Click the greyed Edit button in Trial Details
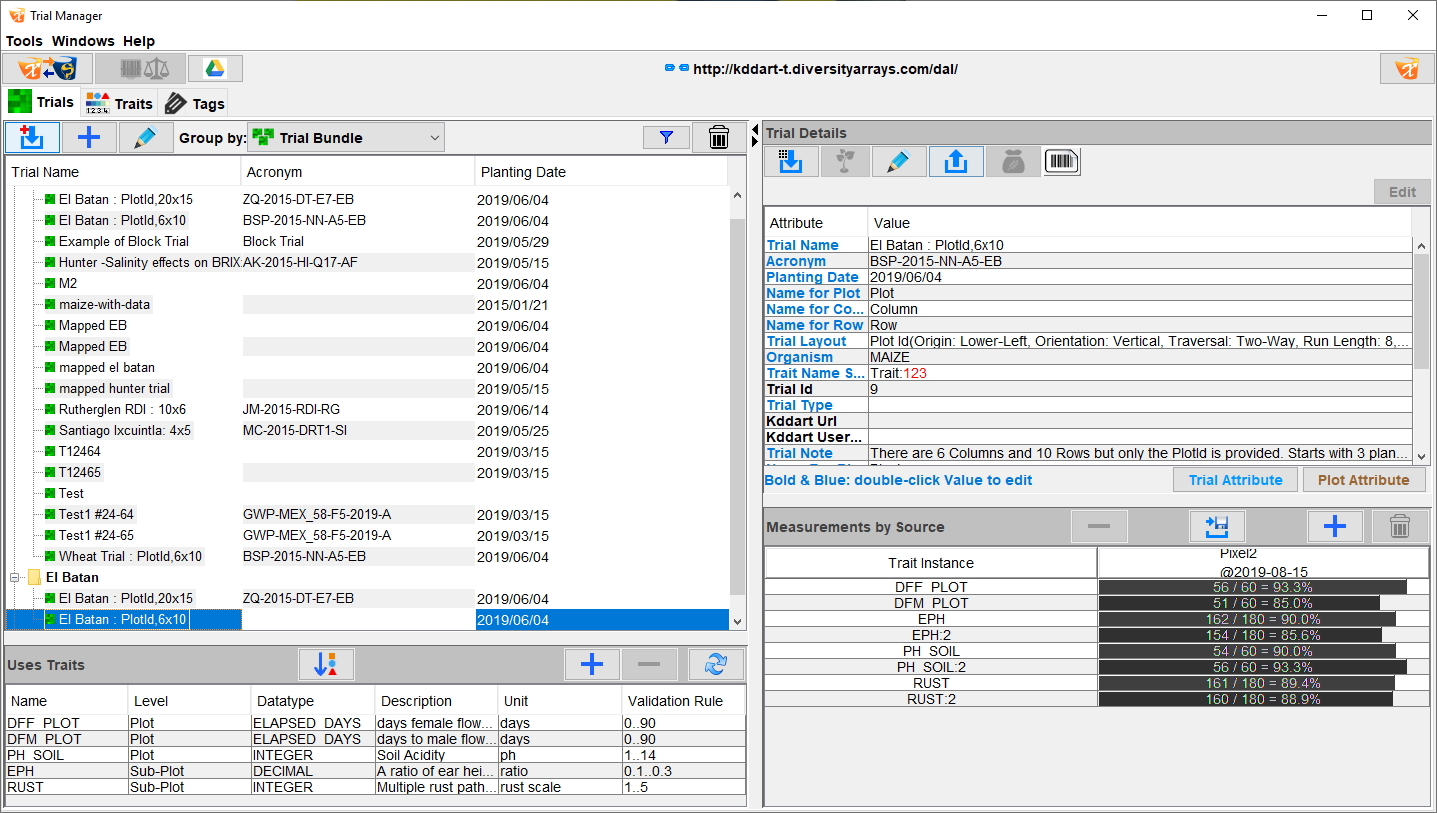Image resolution: width=1437 pixels, height=813 pixels. coord(1402,192)
